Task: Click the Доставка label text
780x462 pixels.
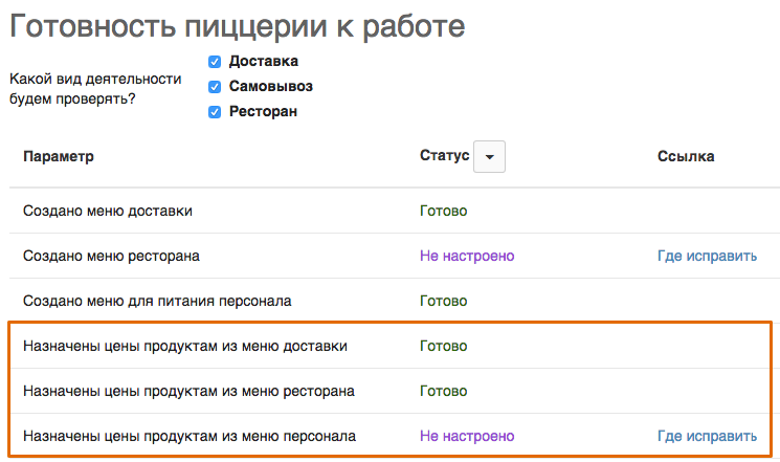Action: pos(264,61)
